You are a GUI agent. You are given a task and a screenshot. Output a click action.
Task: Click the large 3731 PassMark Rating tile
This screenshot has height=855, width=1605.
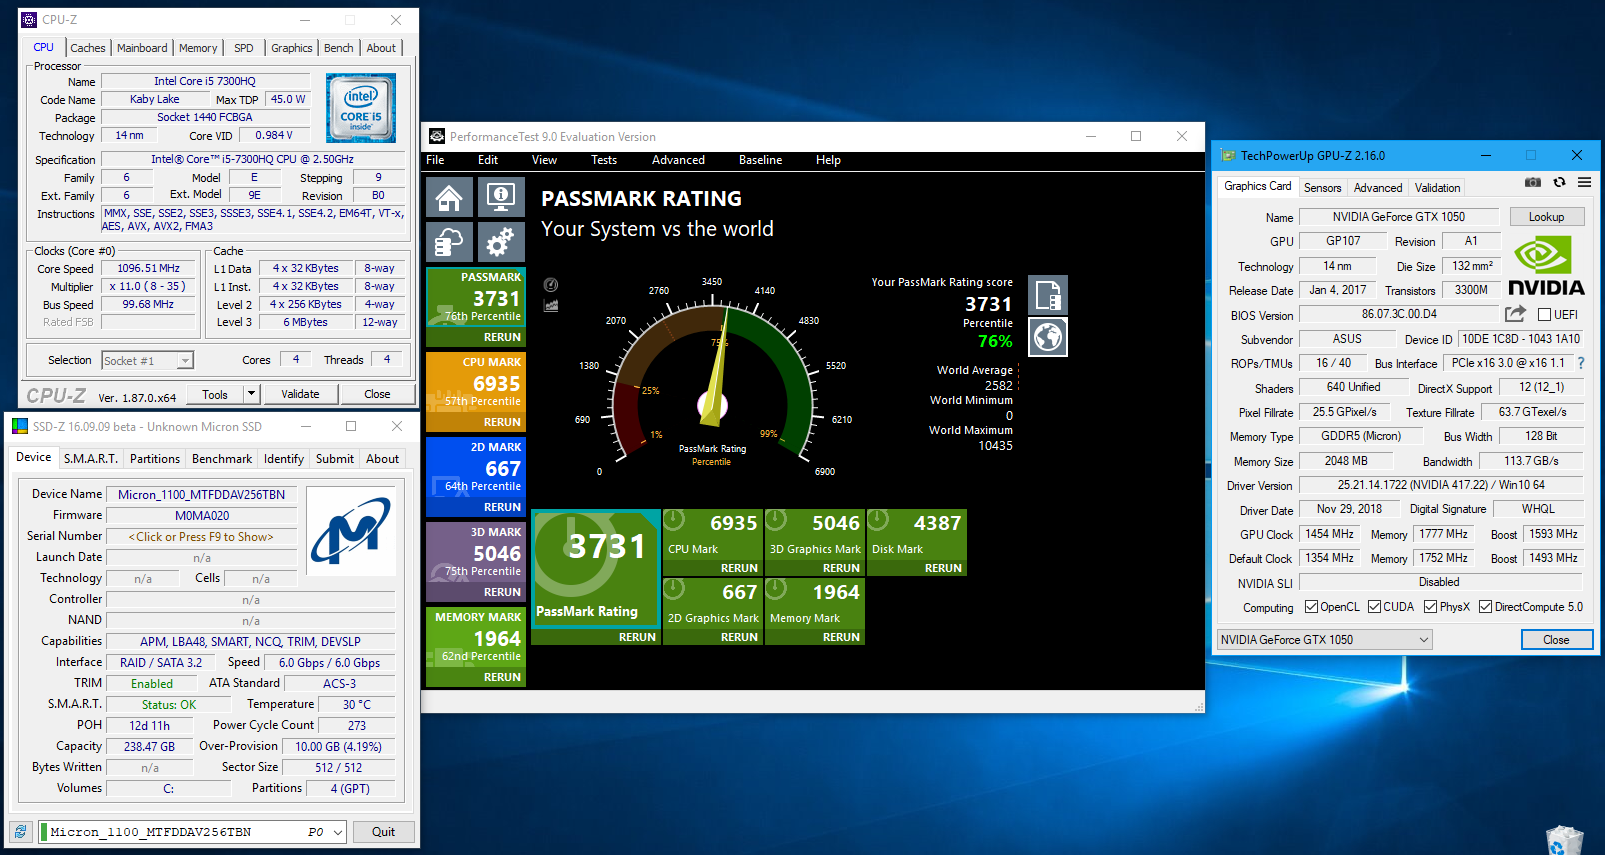click(x=596, y=568)
